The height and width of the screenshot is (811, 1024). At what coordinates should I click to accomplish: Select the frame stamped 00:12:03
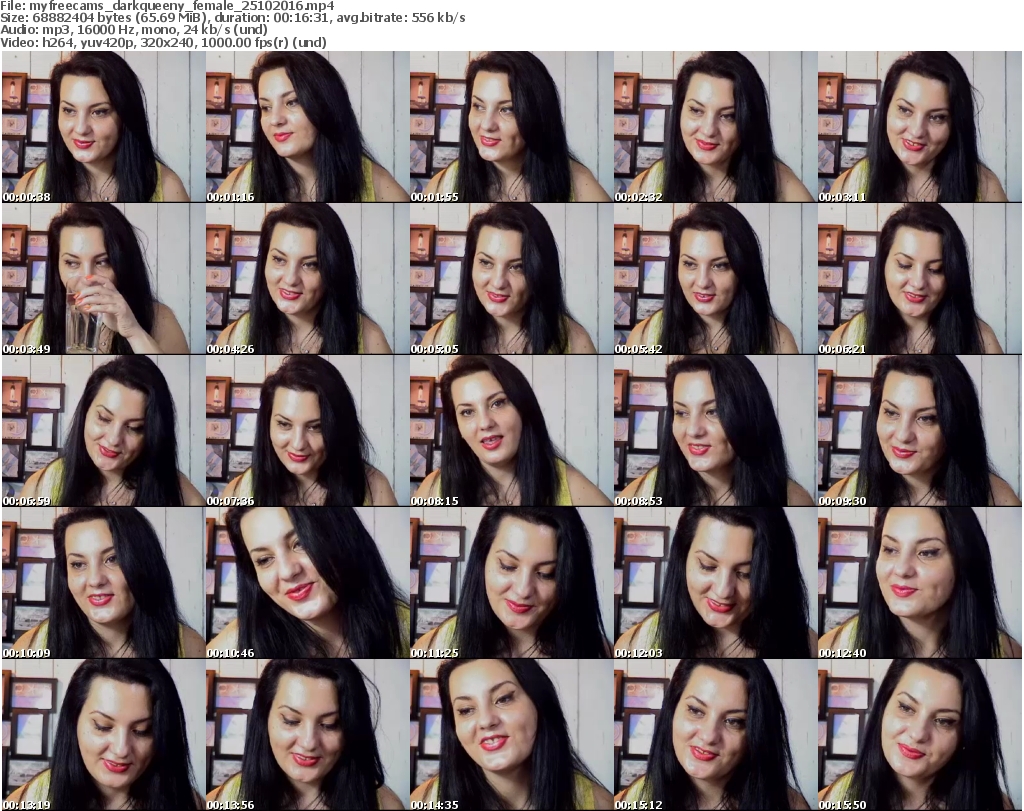pos(715,583)
